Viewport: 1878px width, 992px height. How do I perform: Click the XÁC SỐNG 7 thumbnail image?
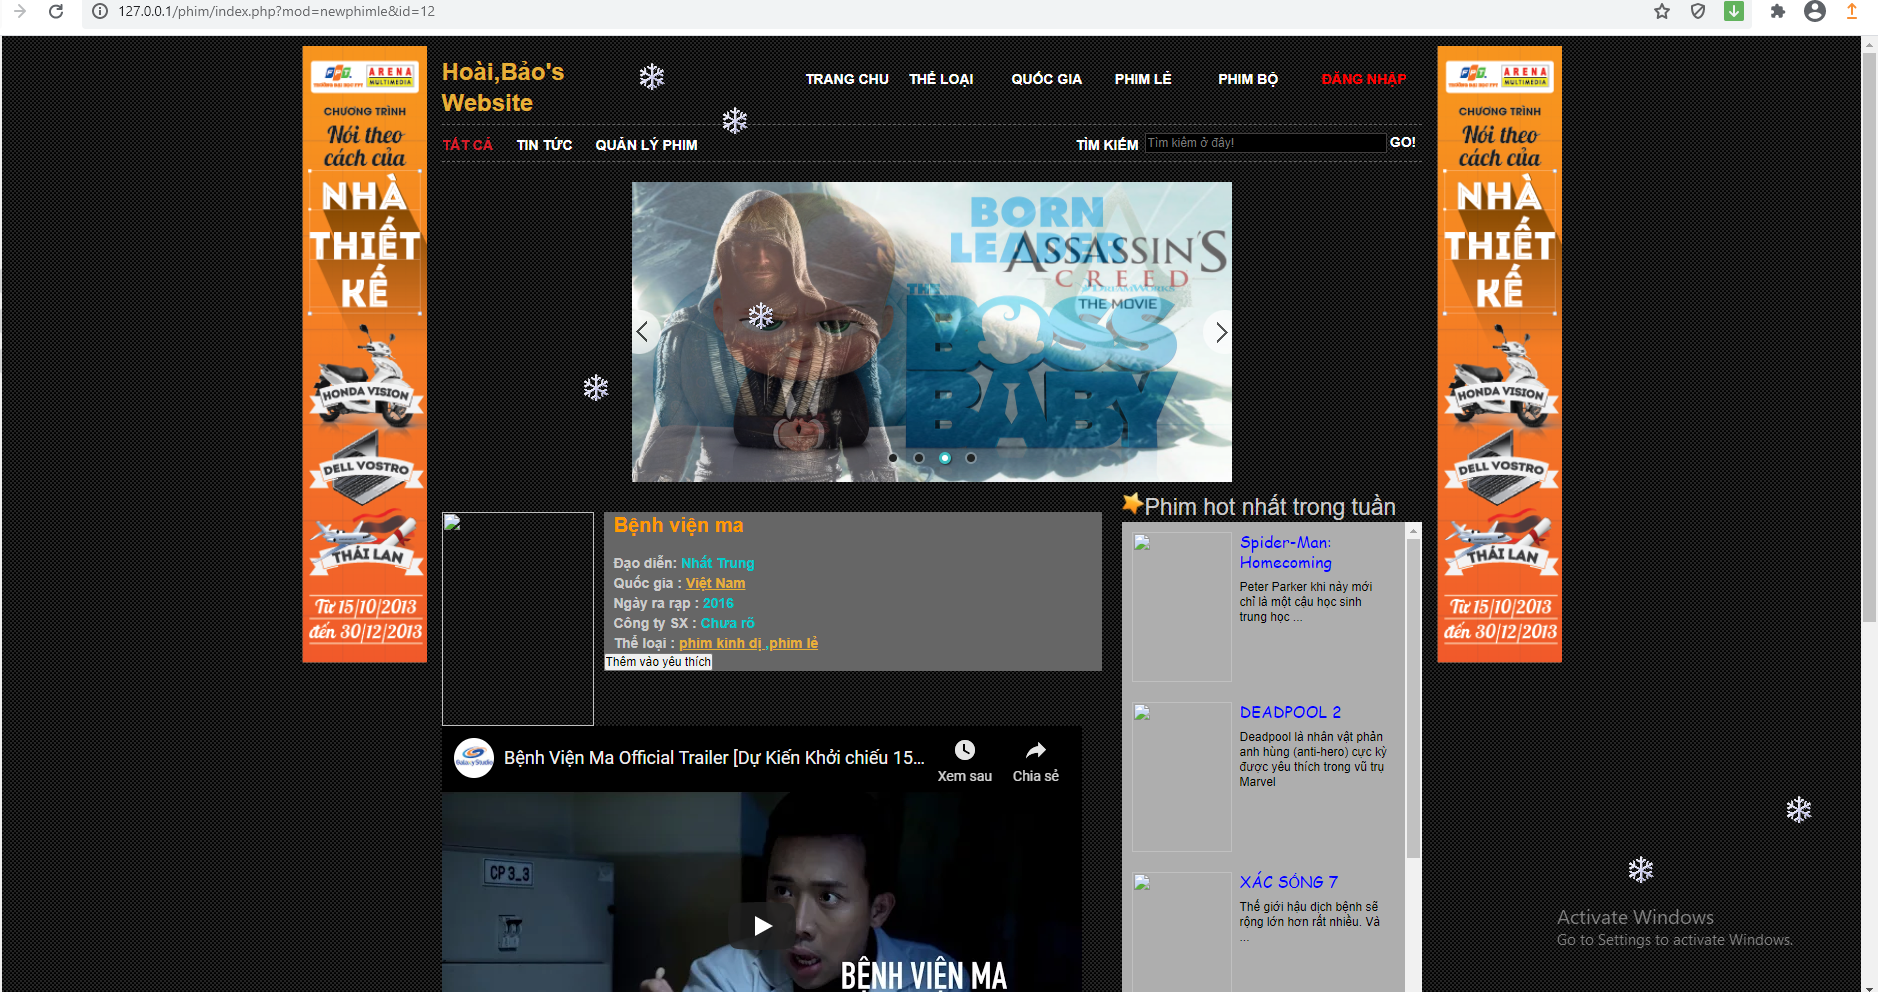(1182, 932)
